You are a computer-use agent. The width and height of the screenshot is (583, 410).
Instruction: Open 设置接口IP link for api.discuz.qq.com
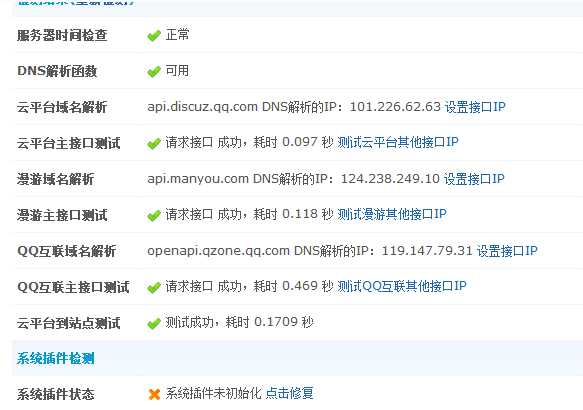pyautogui.click(x=475, y=107)
